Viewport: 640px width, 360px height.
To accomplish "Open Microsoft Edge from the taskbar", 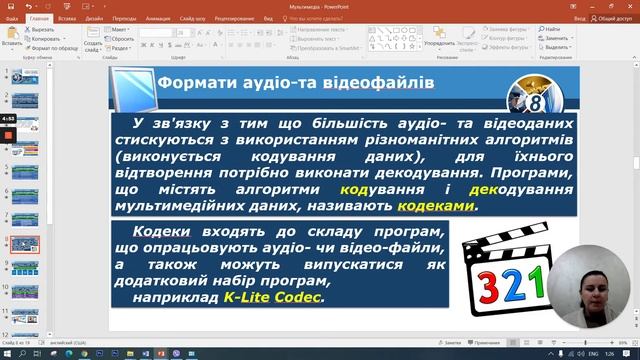I will coord(69,353).
